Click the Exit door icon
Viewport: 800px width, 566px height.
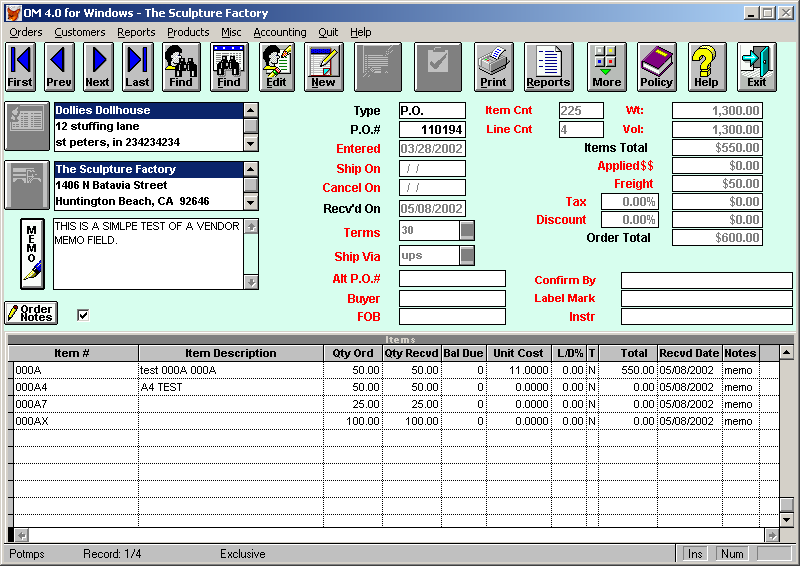757,67
